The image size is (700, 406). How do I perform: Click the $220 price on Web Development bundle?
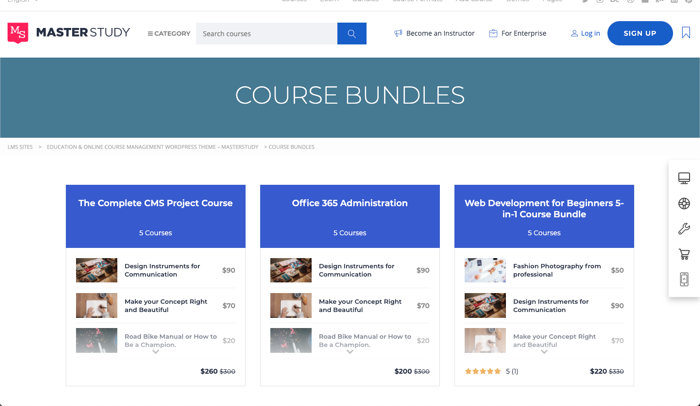(598, 371)
